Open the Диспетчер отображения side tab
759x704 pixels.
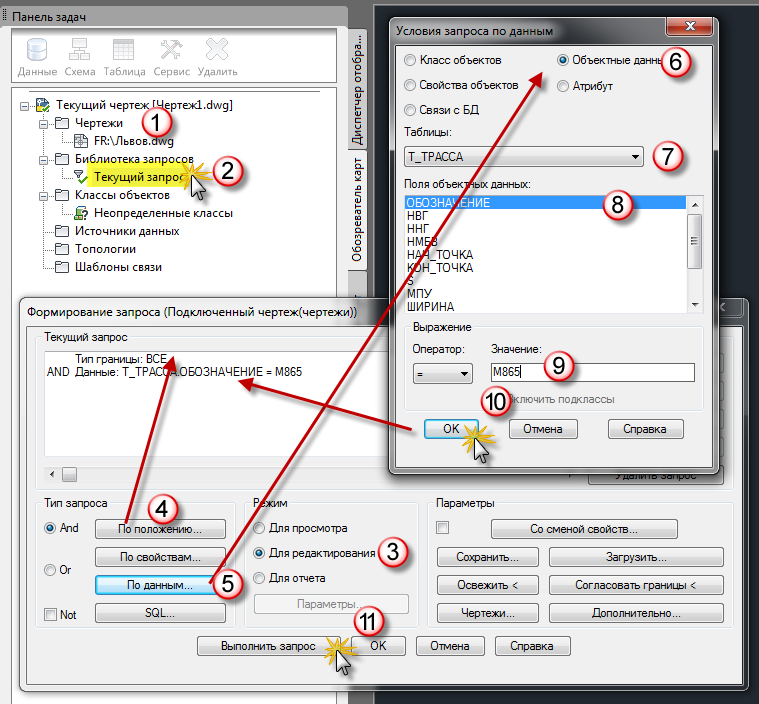click(357, 90)
